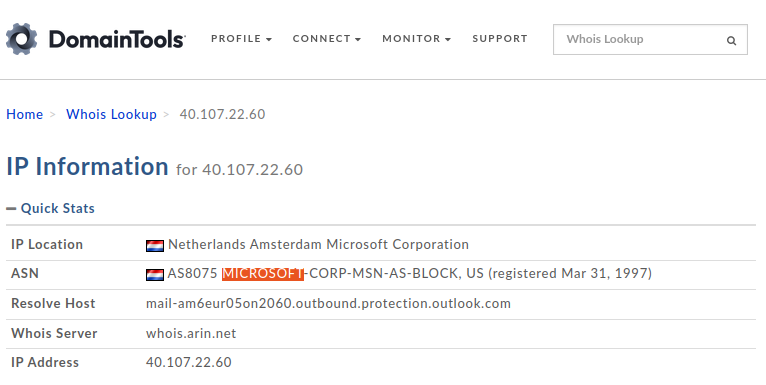Click the 40.107.22.60 breadcrumb item

click(x=222, y=114)
